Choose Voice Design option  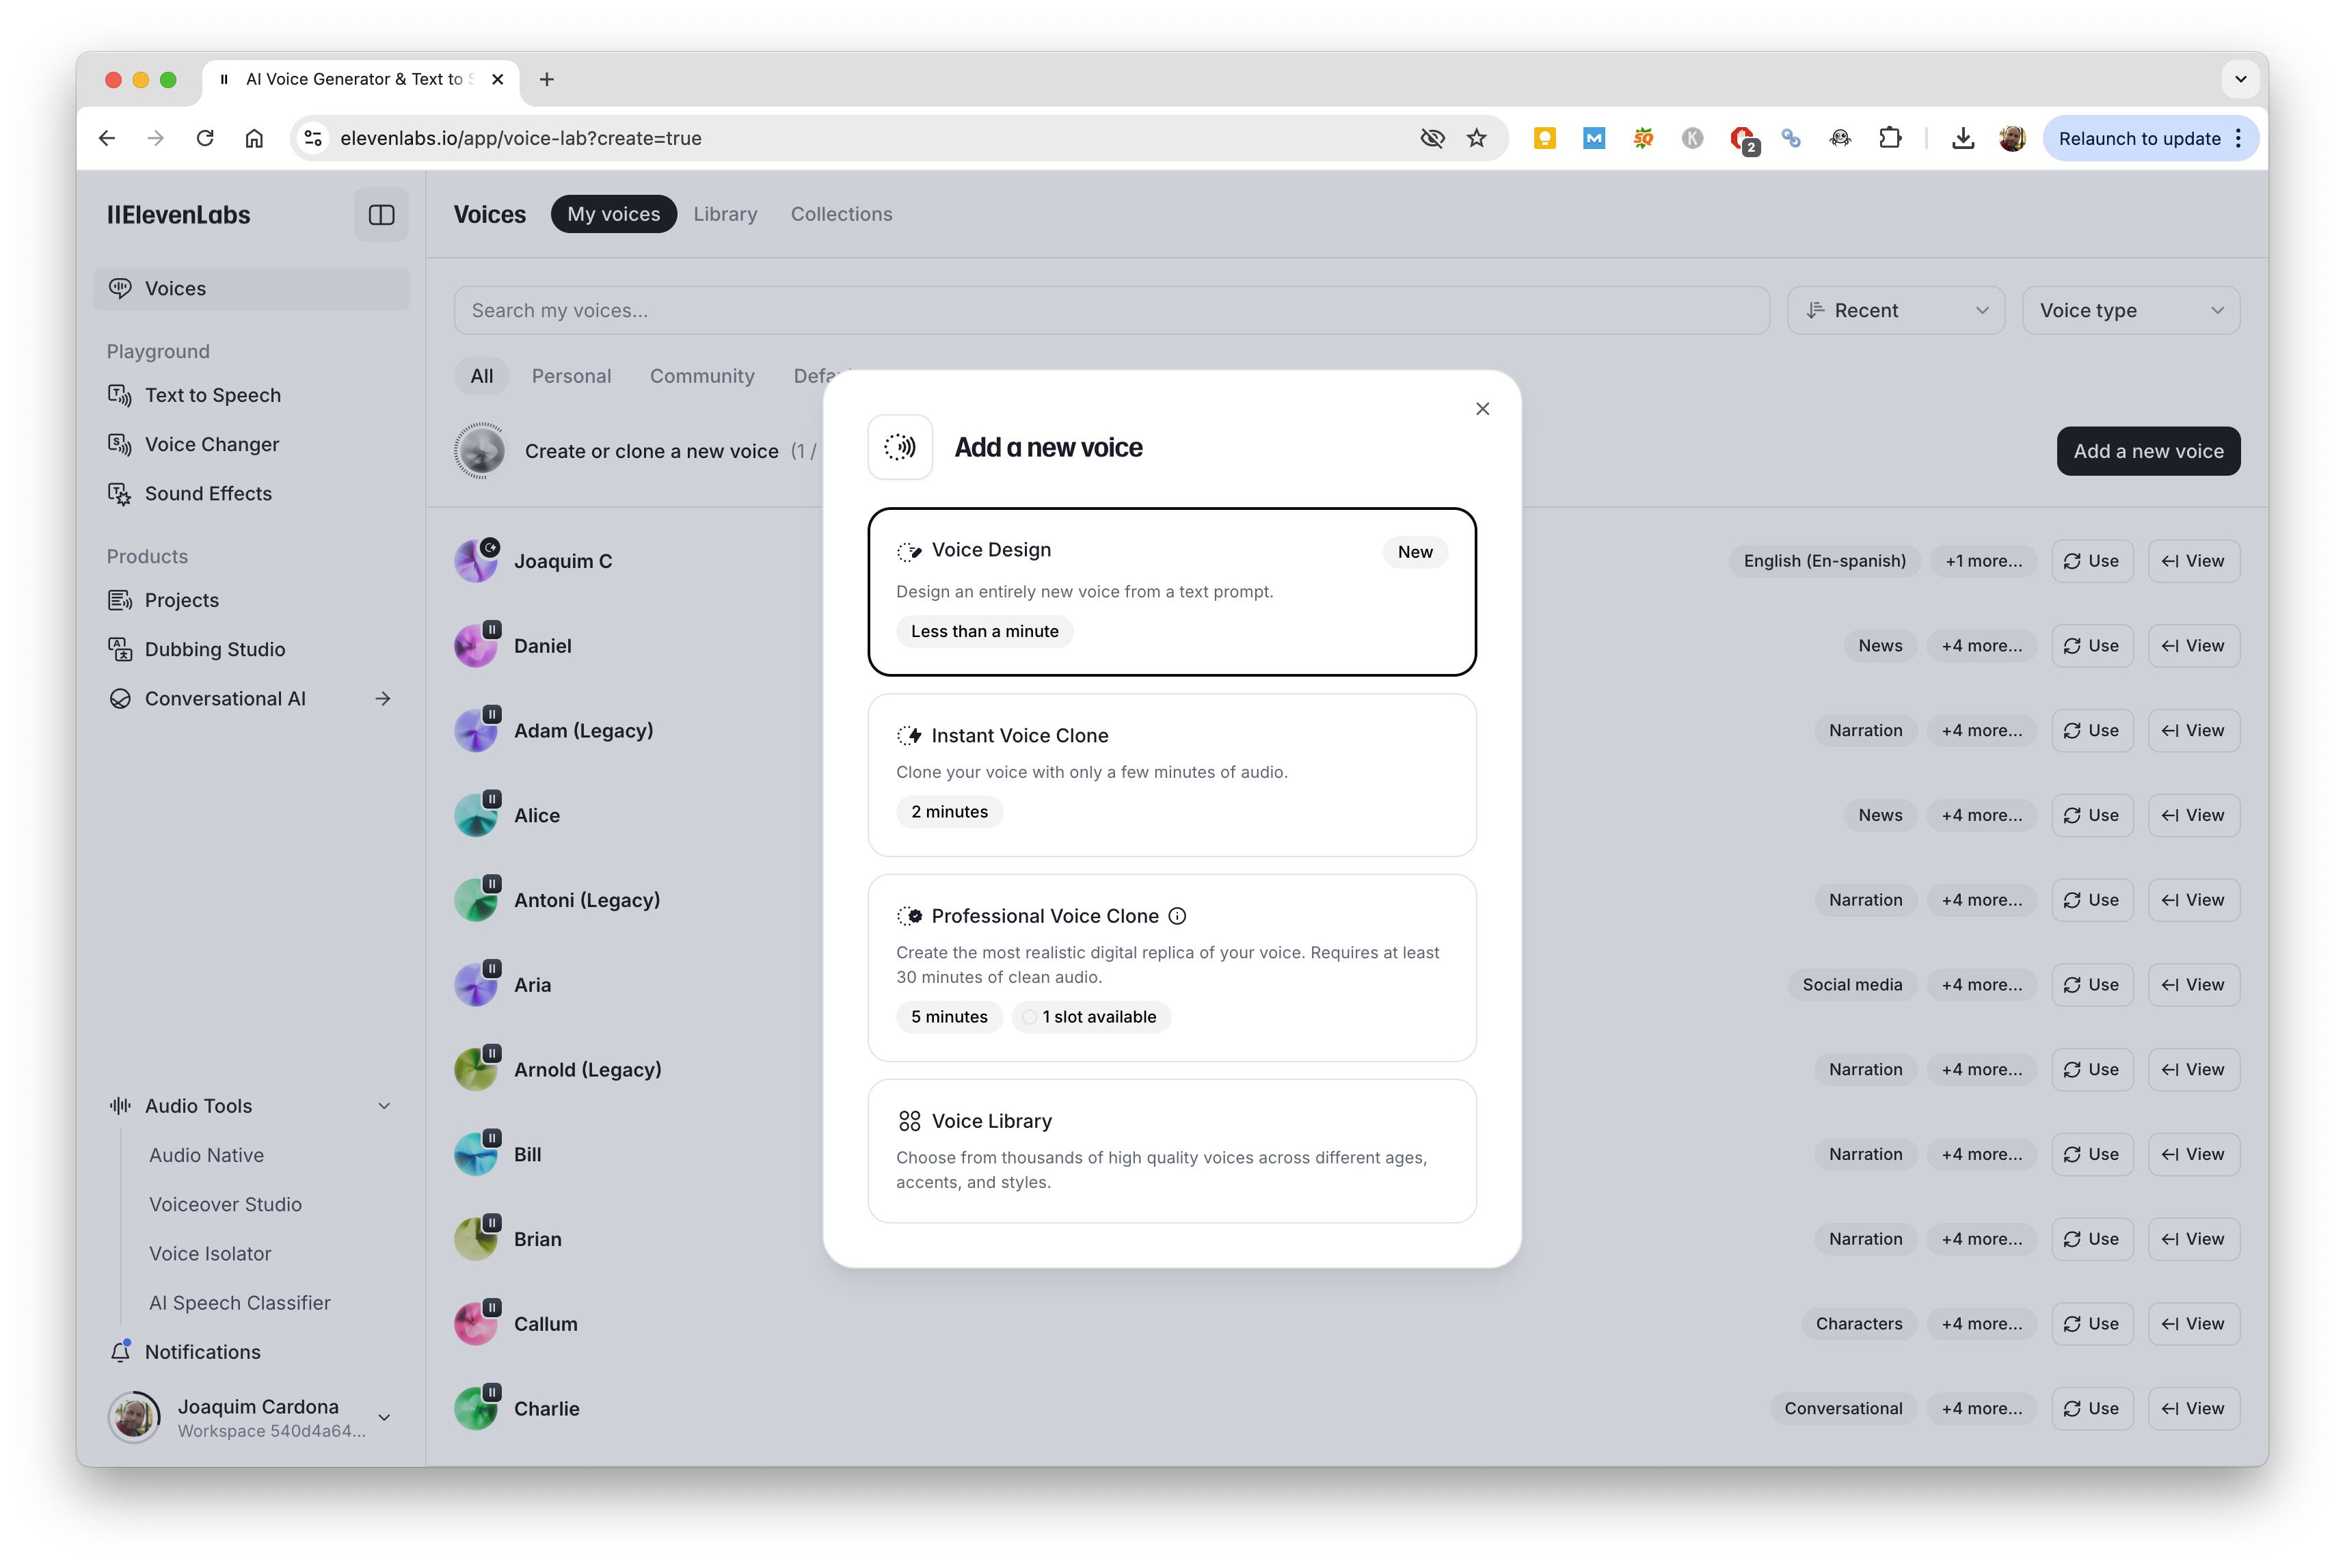pos(1171,591)
